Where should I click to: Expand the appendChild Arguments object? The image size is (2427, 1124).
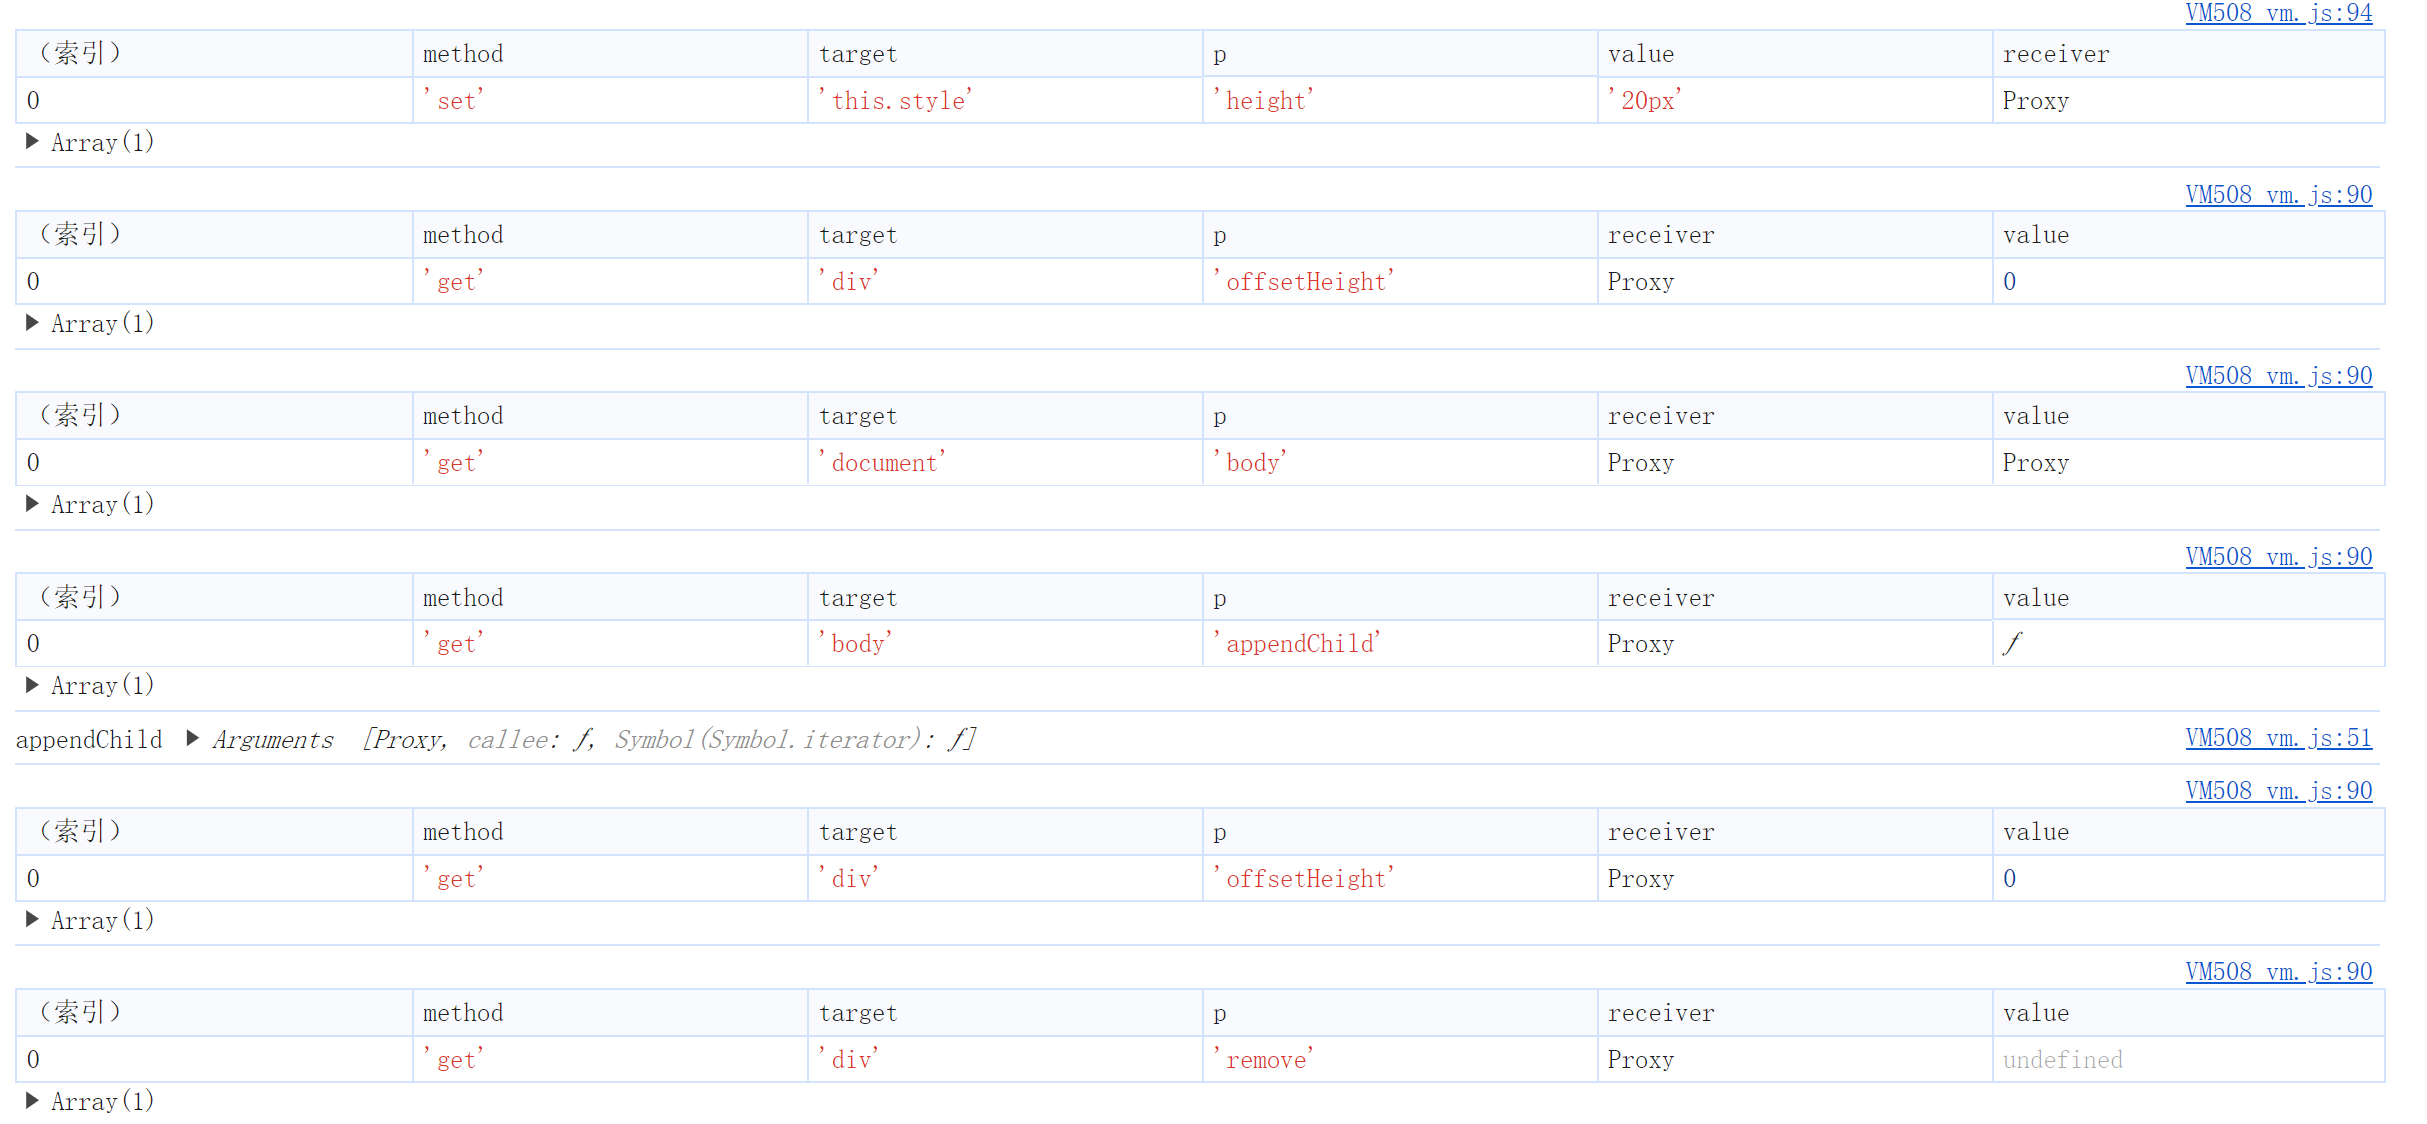193,739
